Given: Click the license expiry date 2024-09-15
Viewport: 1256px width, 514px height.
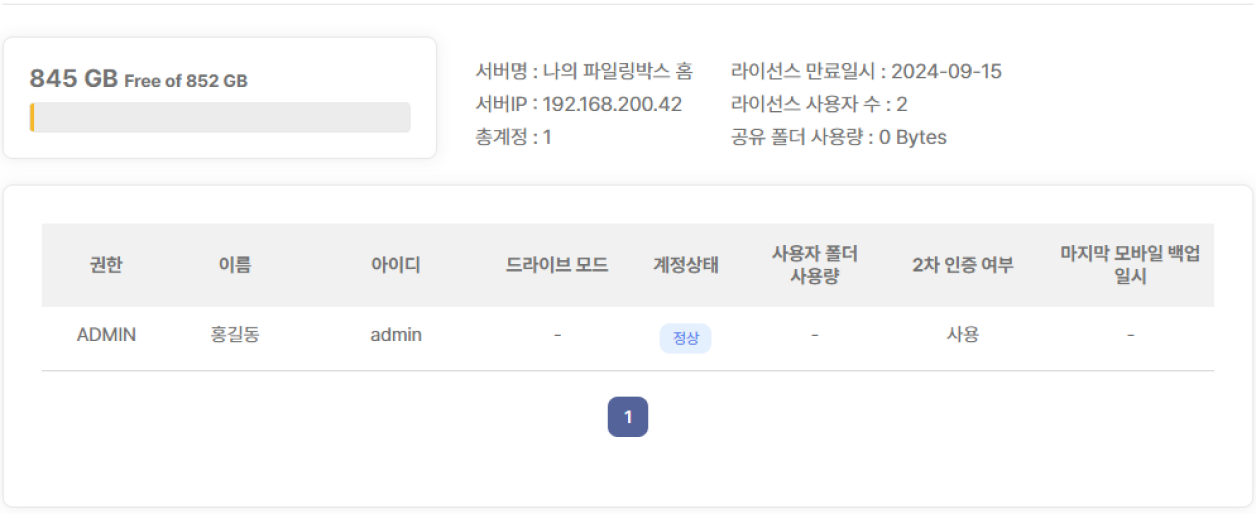Looking at the screenshot, I should [x=946, y=71].
